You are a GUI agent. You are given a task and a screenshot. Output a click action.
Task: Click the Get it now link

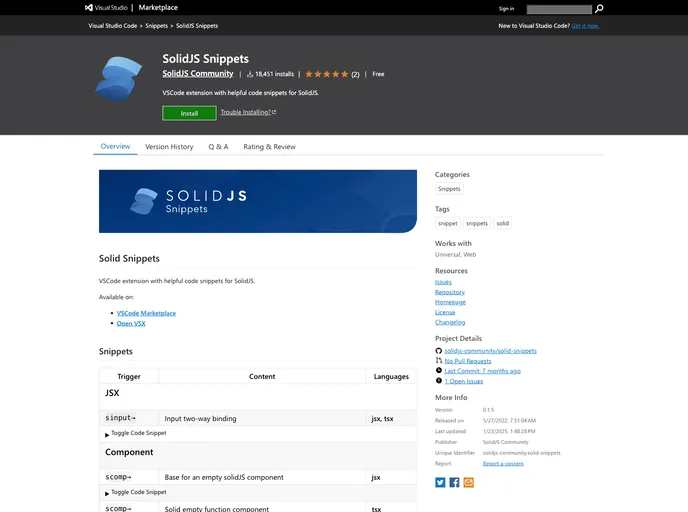click(x=585, y=26)
